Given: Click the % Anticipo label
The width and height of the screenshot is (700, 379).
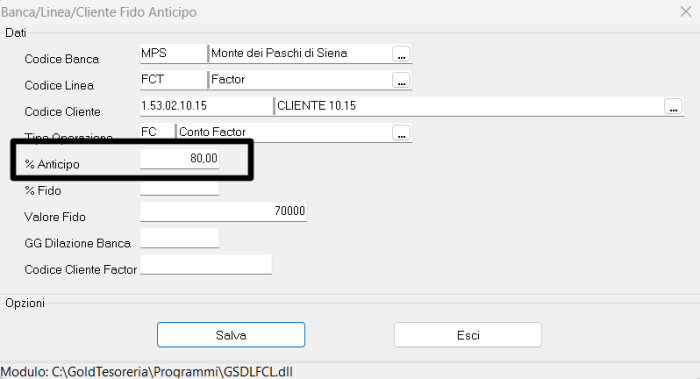Looking at the screenshot, I should click(52, 164).
